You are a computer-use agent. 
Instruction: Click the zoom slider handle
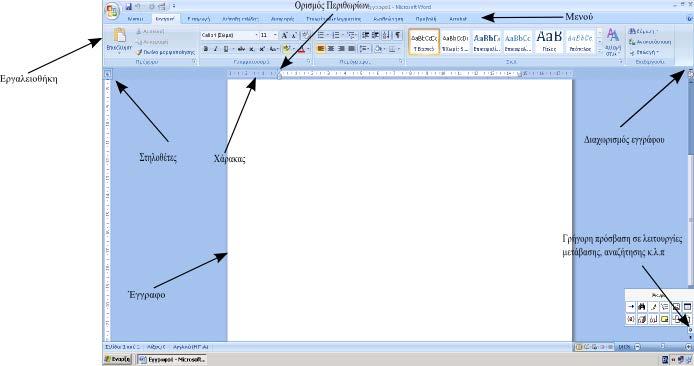[x=663, y=347]
